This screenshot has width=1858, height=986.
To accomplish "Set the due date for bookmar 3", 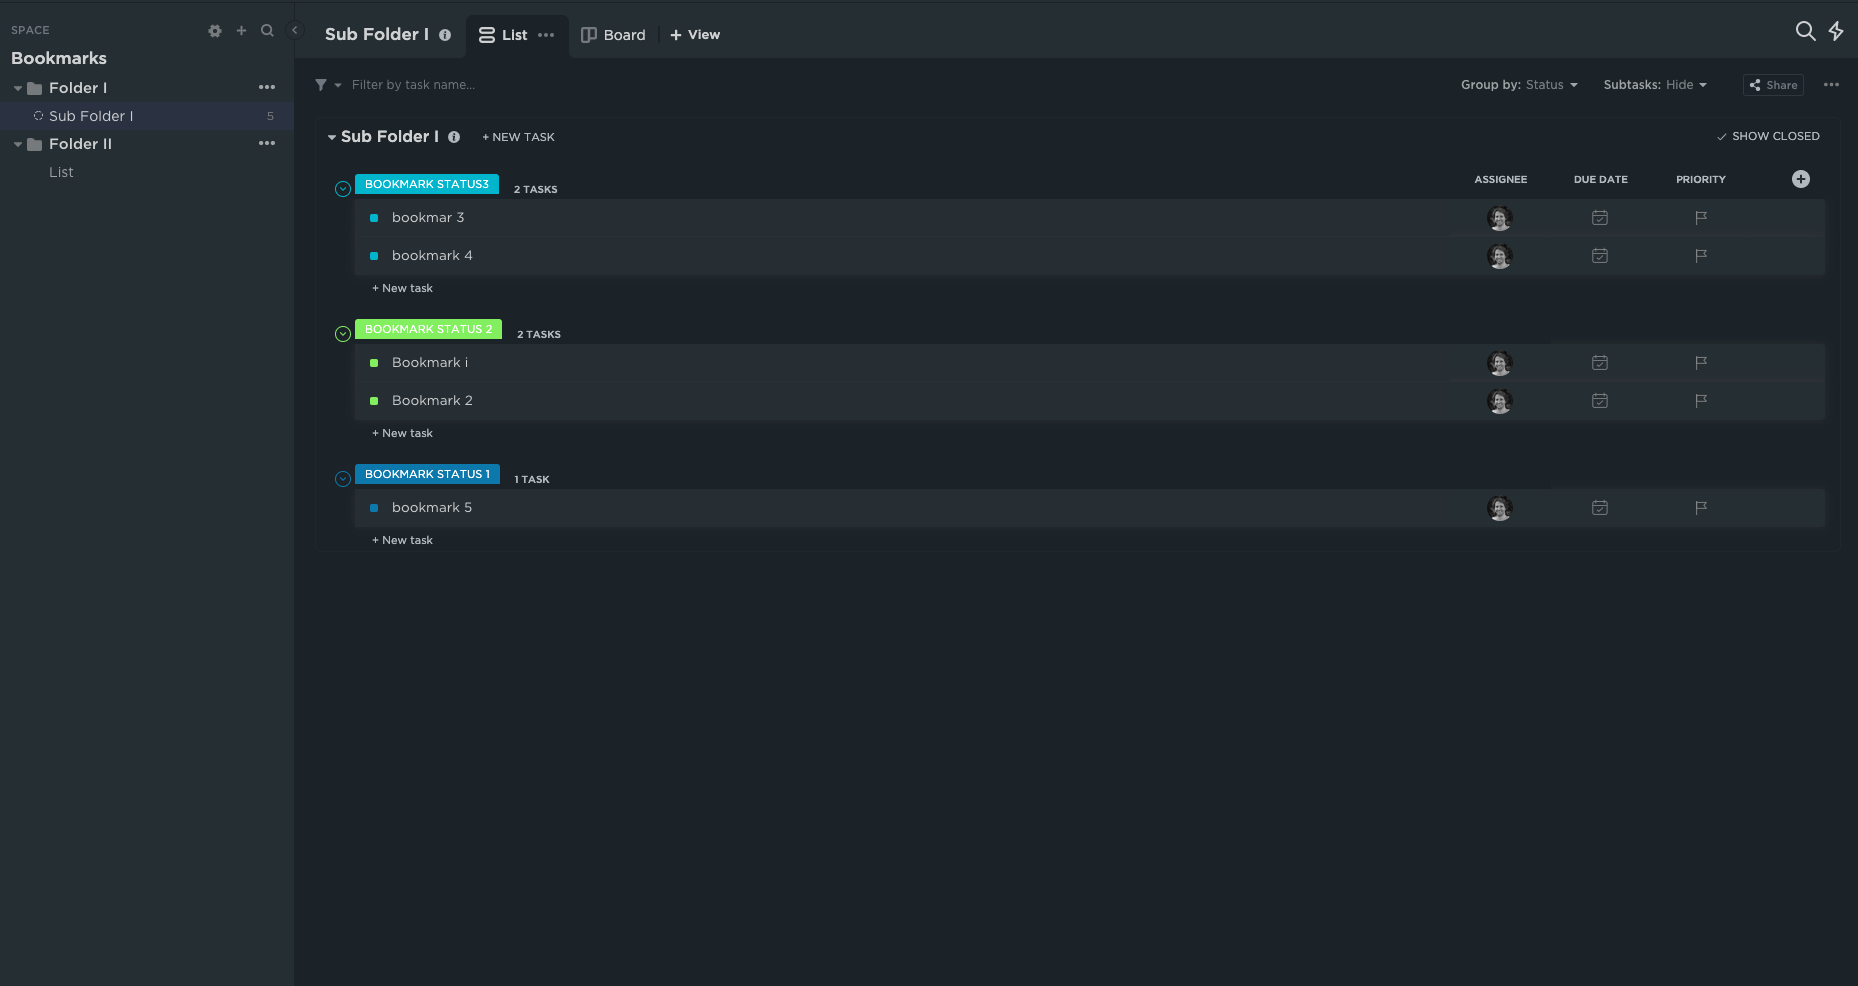I will 1599,218.
